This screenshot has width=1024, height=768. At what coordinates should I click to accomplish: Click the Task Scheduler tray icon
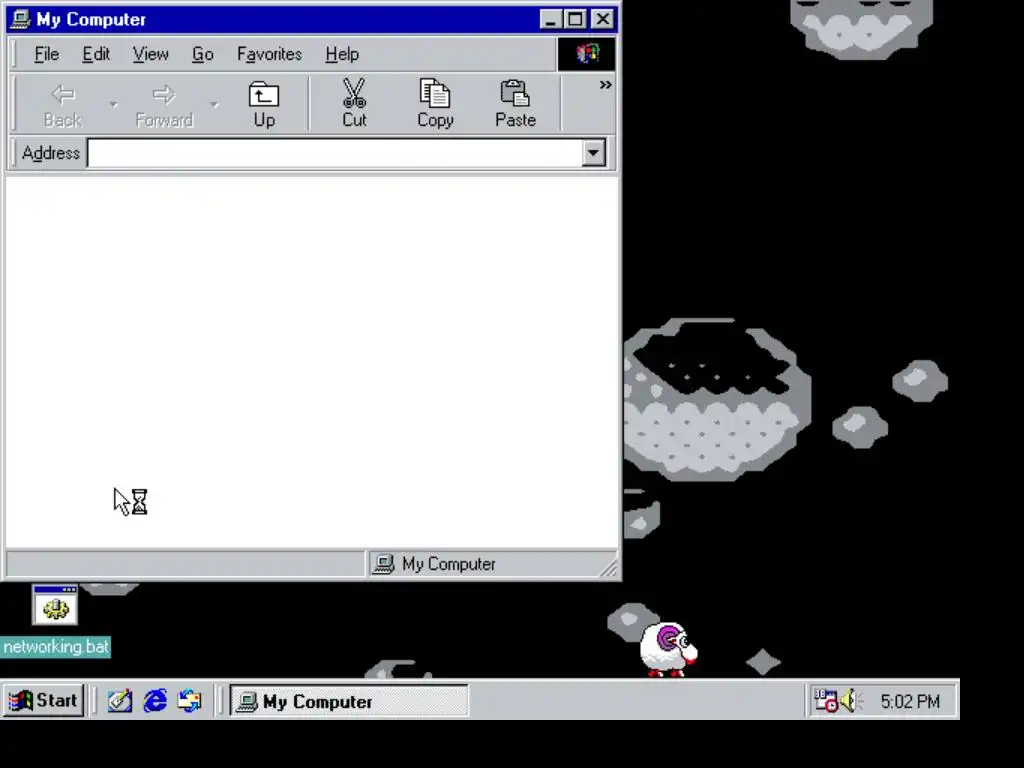click(x=825, y=701)
